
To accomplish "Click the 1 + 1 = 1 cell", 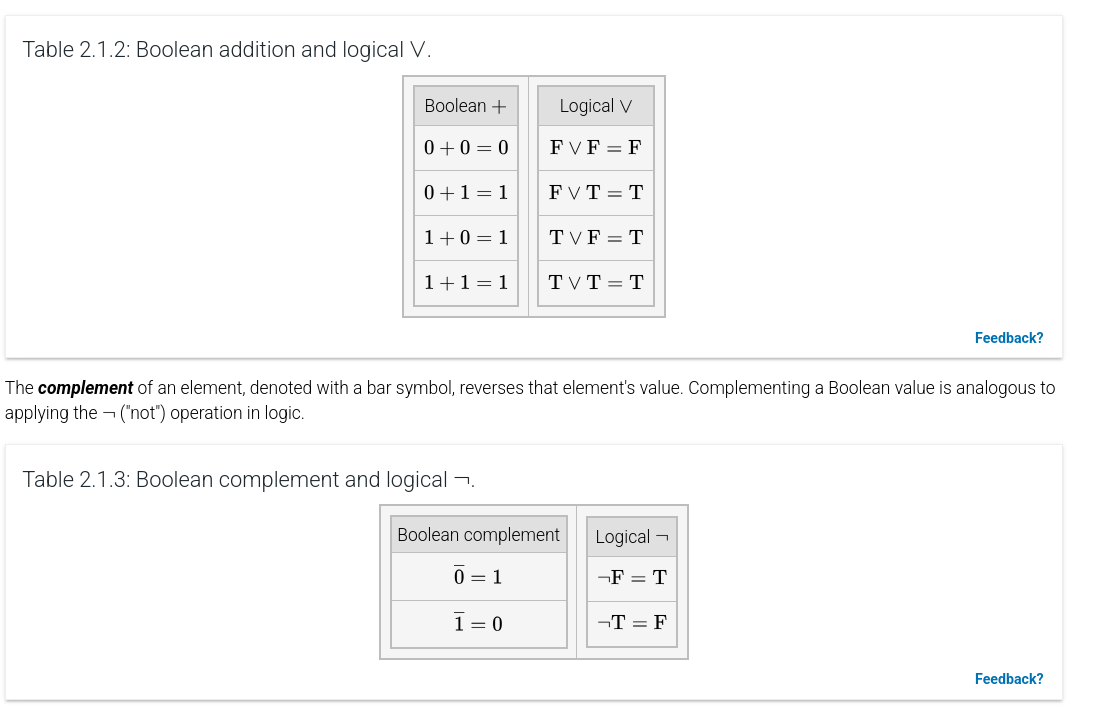I will tap(466, 283).
